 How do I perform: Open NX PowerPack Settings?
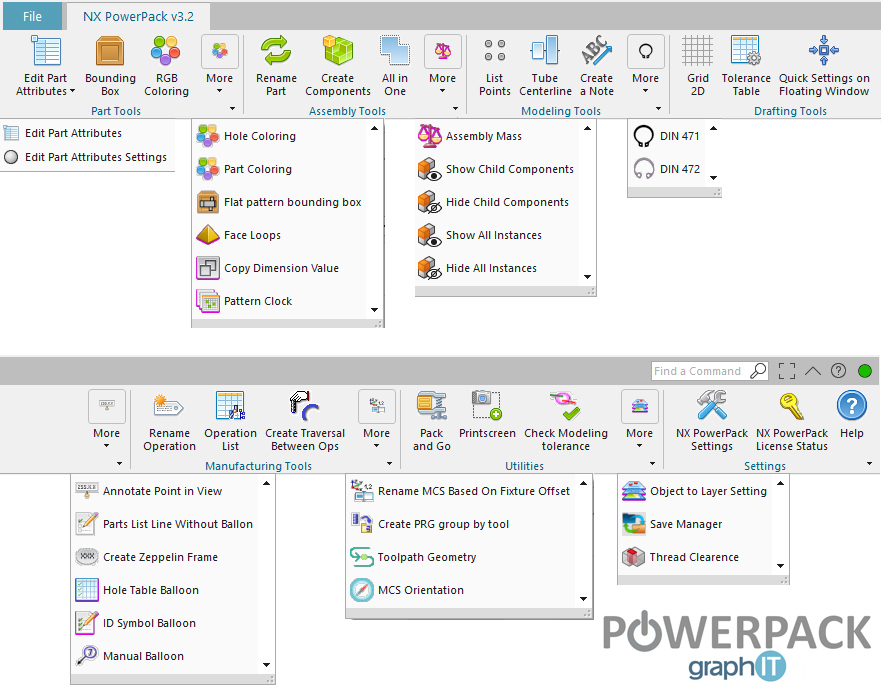(x=712, y=421)
